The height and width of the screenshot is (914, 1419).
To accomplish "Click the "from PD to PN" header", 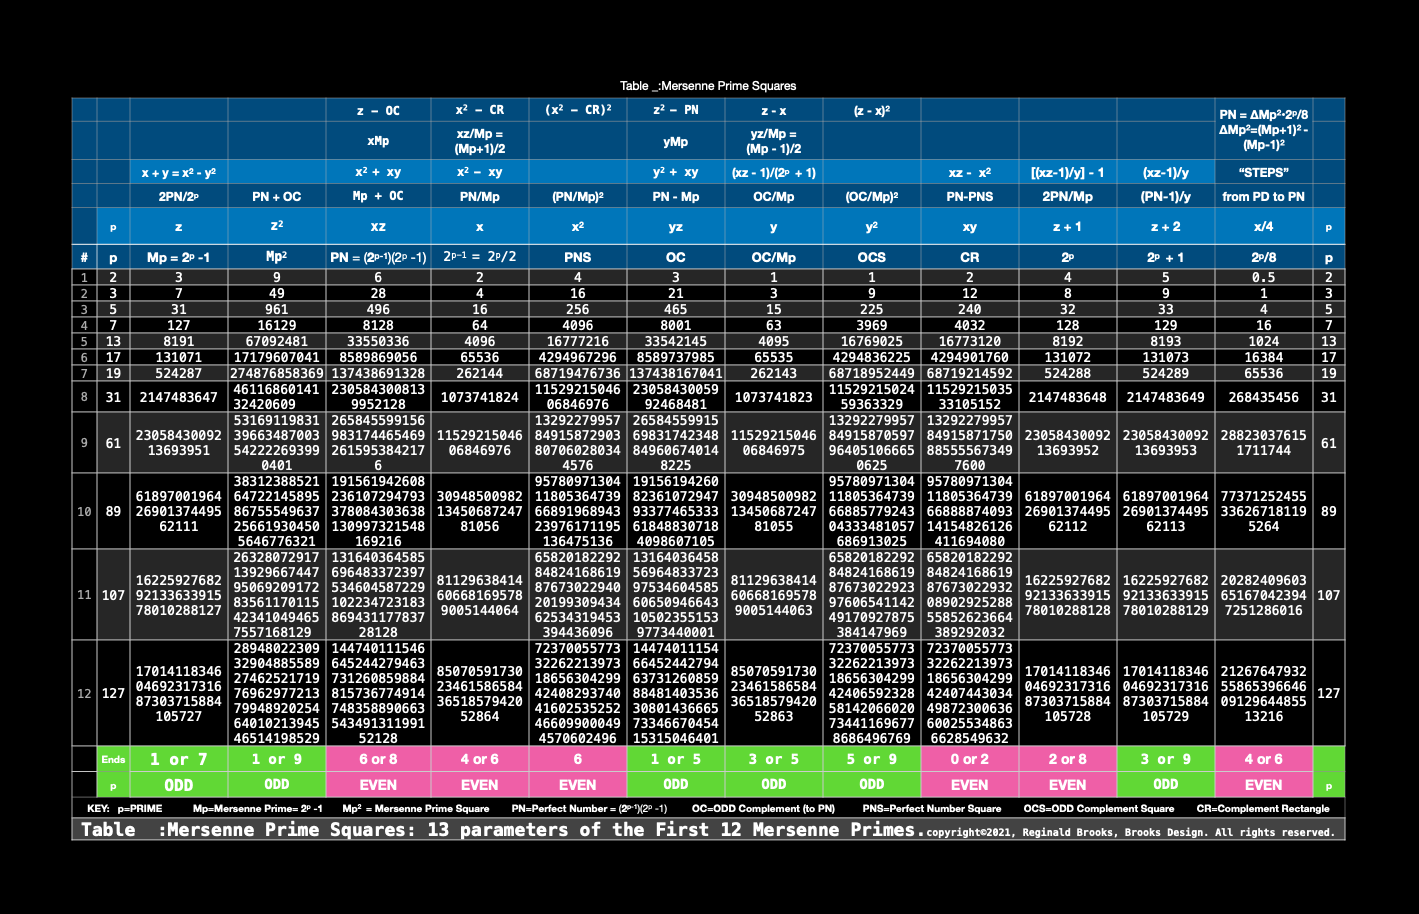I will coord(1263,196).
